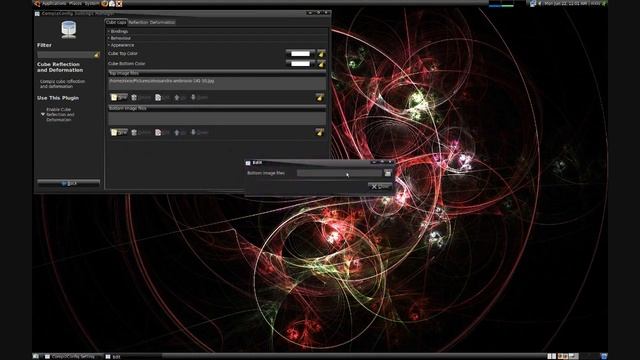Clear the Filter field with broom icon
This screenshot has height=360, width=640.
click(97, 54)
